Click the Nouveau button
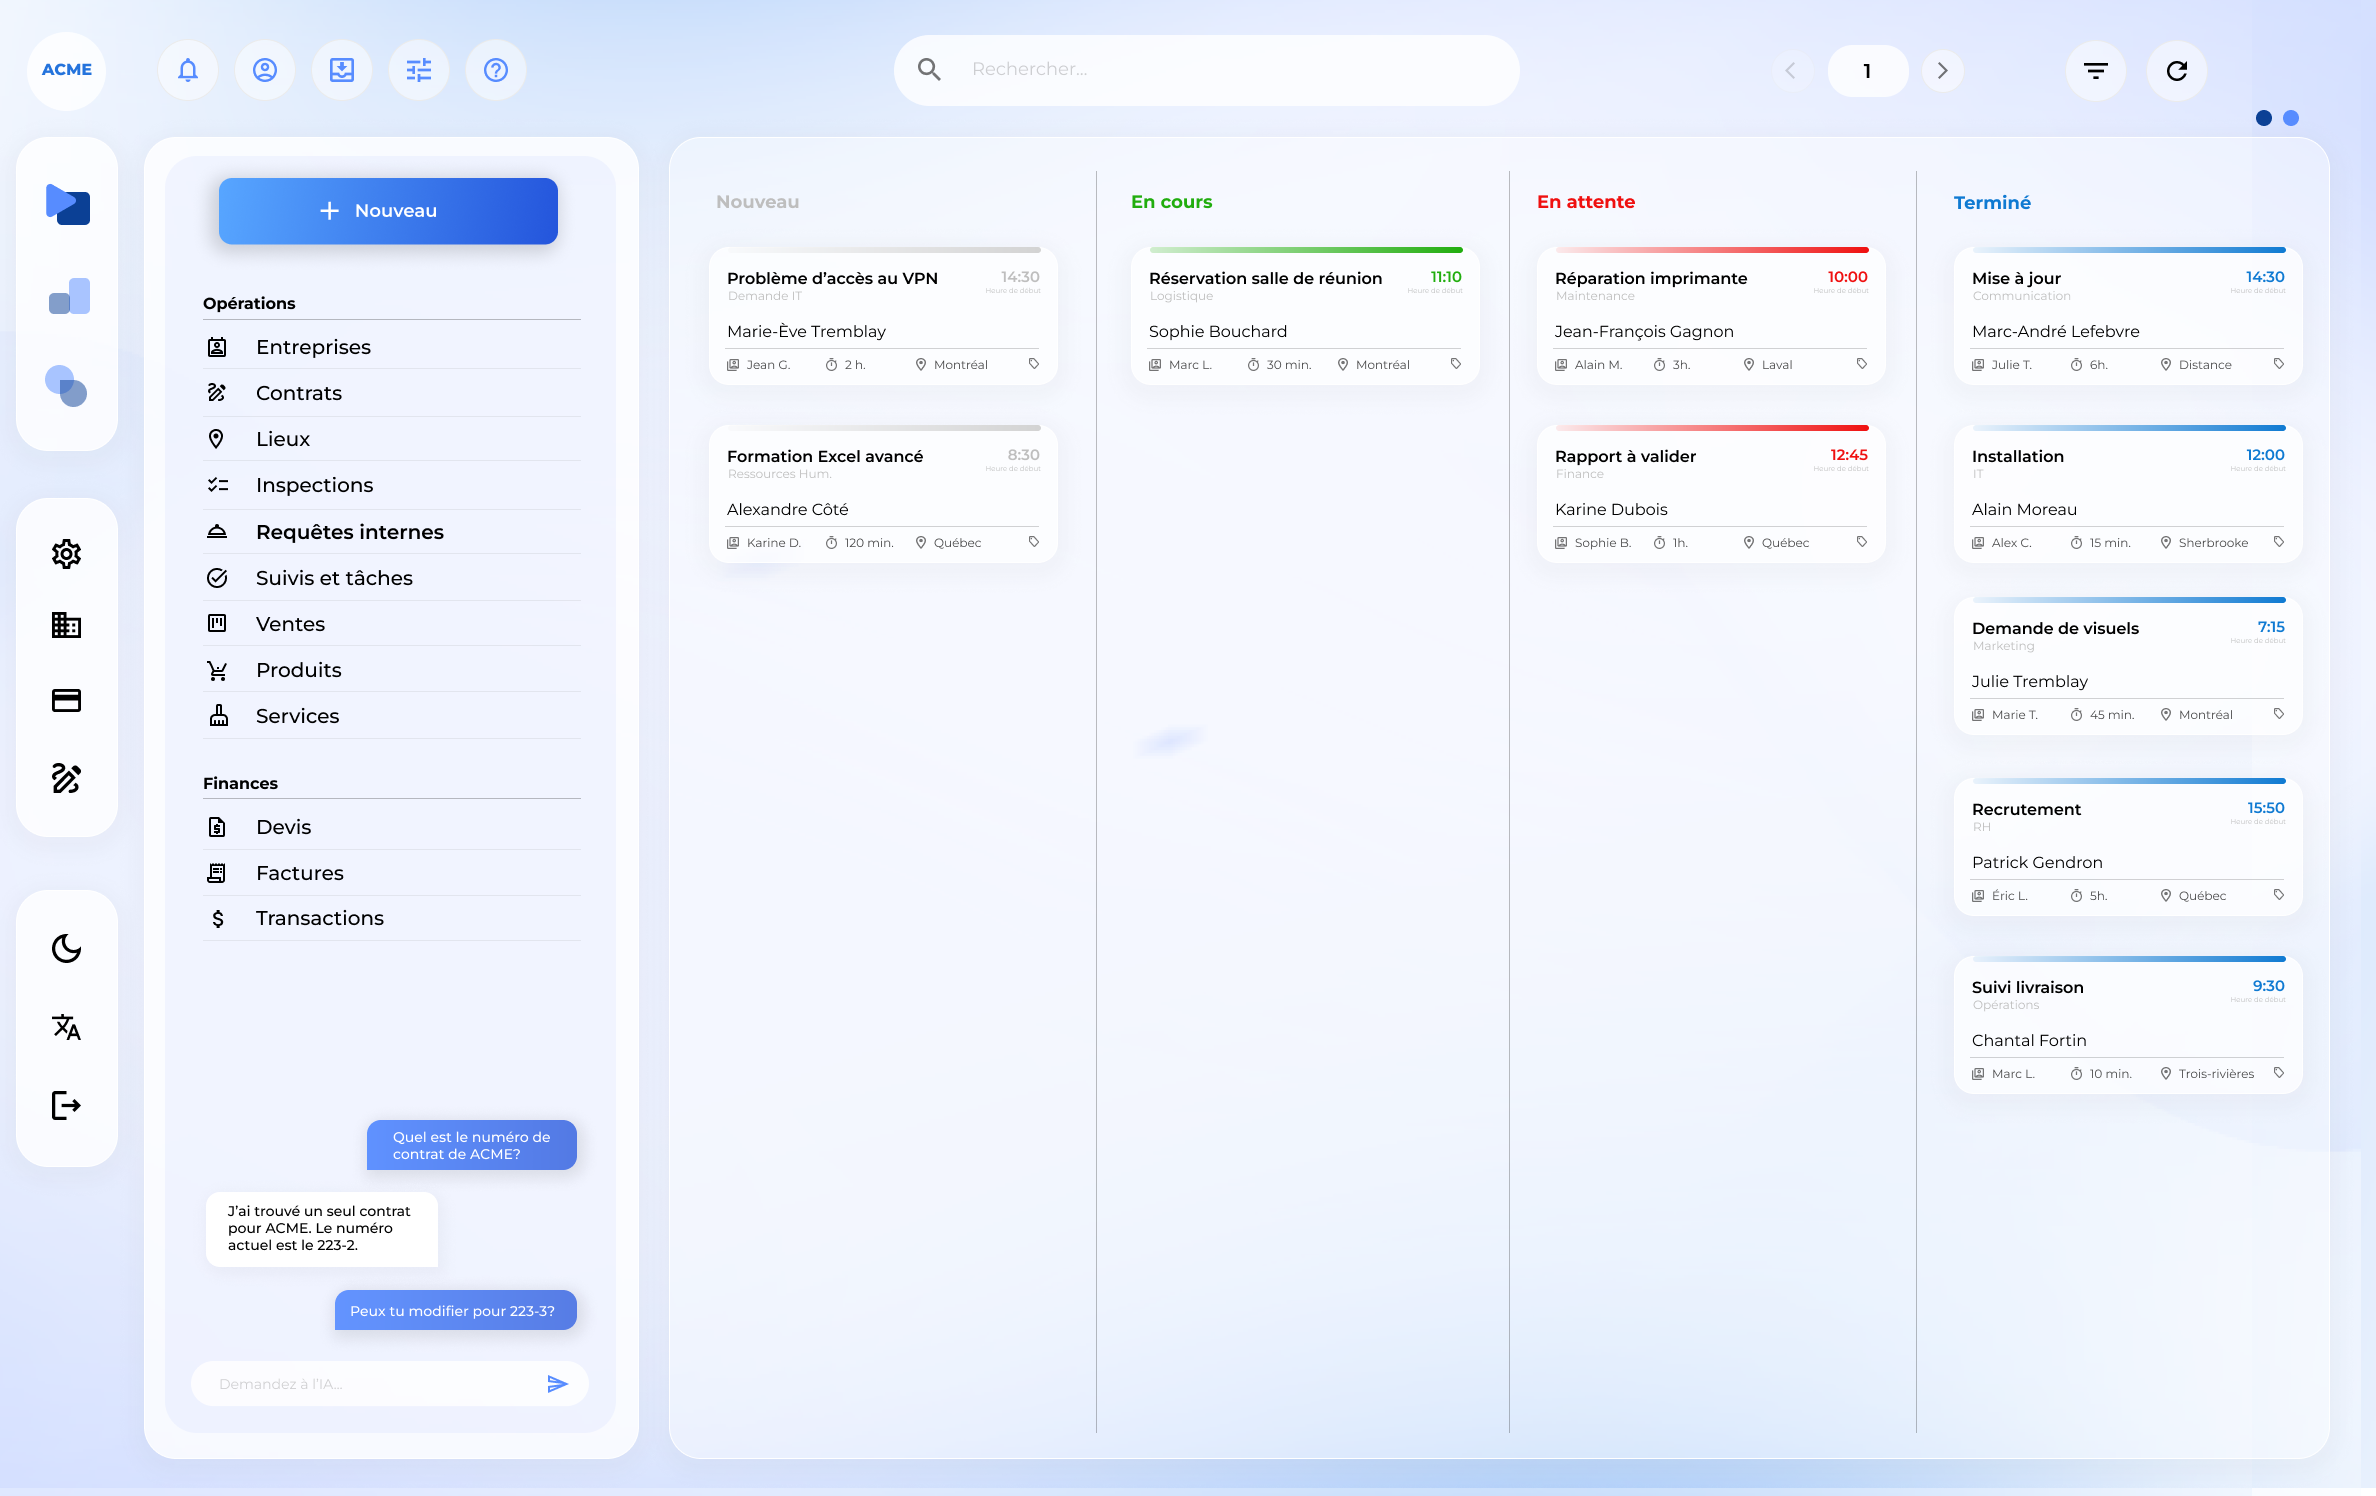 388,210
